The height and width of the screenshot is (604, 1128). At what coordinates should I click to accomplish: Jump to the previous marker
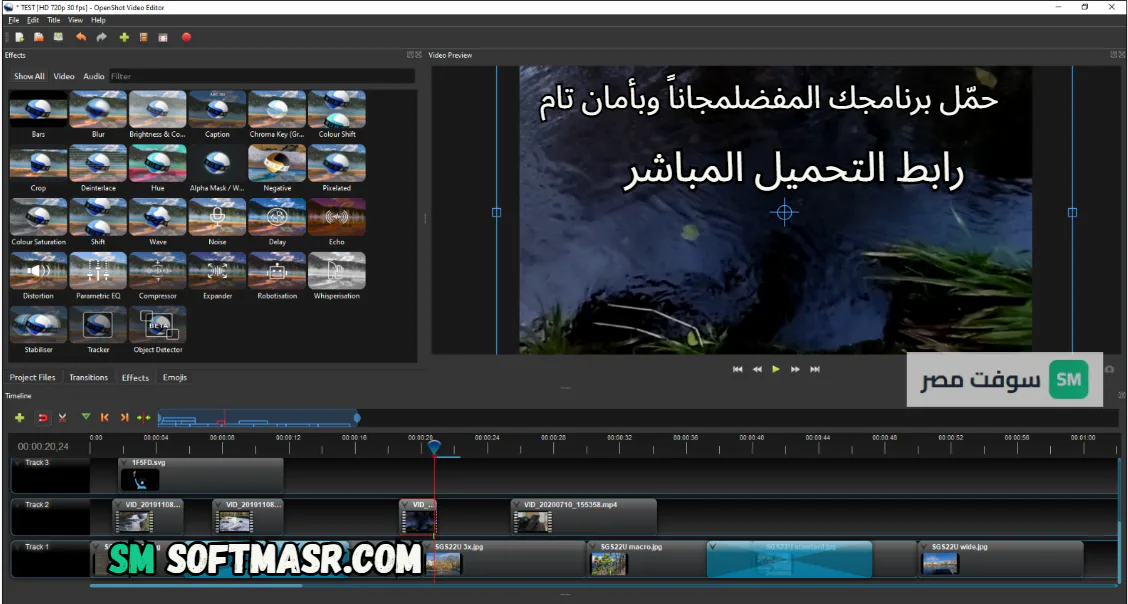pyautogui.click(x=105, y=417)
